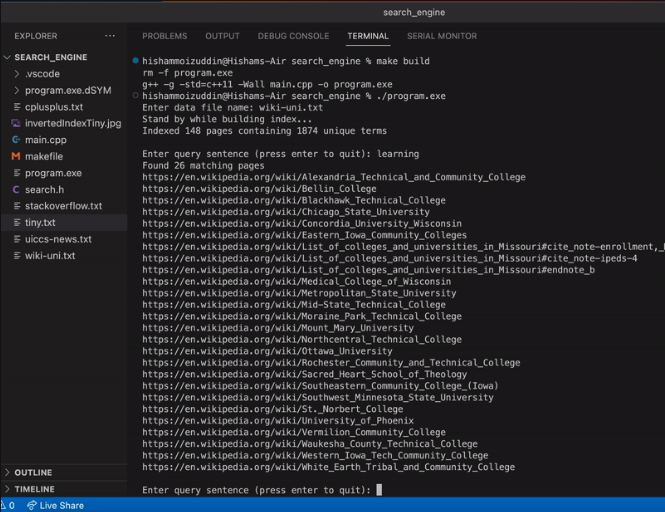Click "Indexed 148 pages containing 1874 unique terms"
The width and height of the screenshot is (665, 512).
point(265,131)
